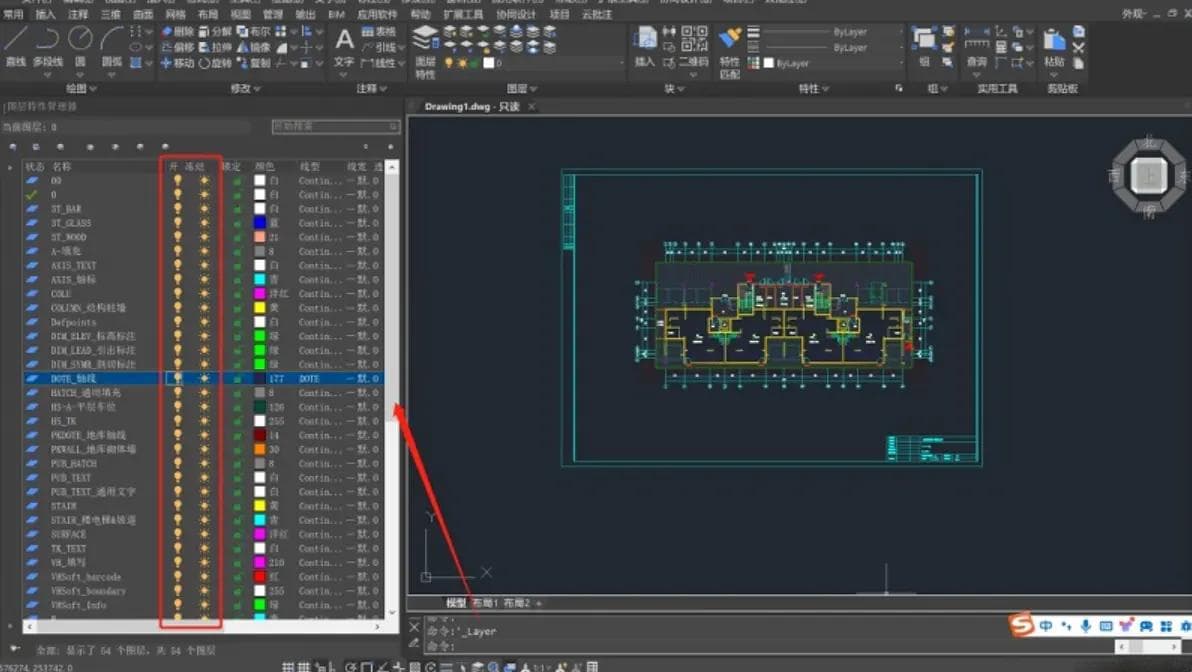Image resolution: width=1192 pixels, height=672 pixels.
Task: Click the QR code (二维码) tool
Action: (693, 46)
